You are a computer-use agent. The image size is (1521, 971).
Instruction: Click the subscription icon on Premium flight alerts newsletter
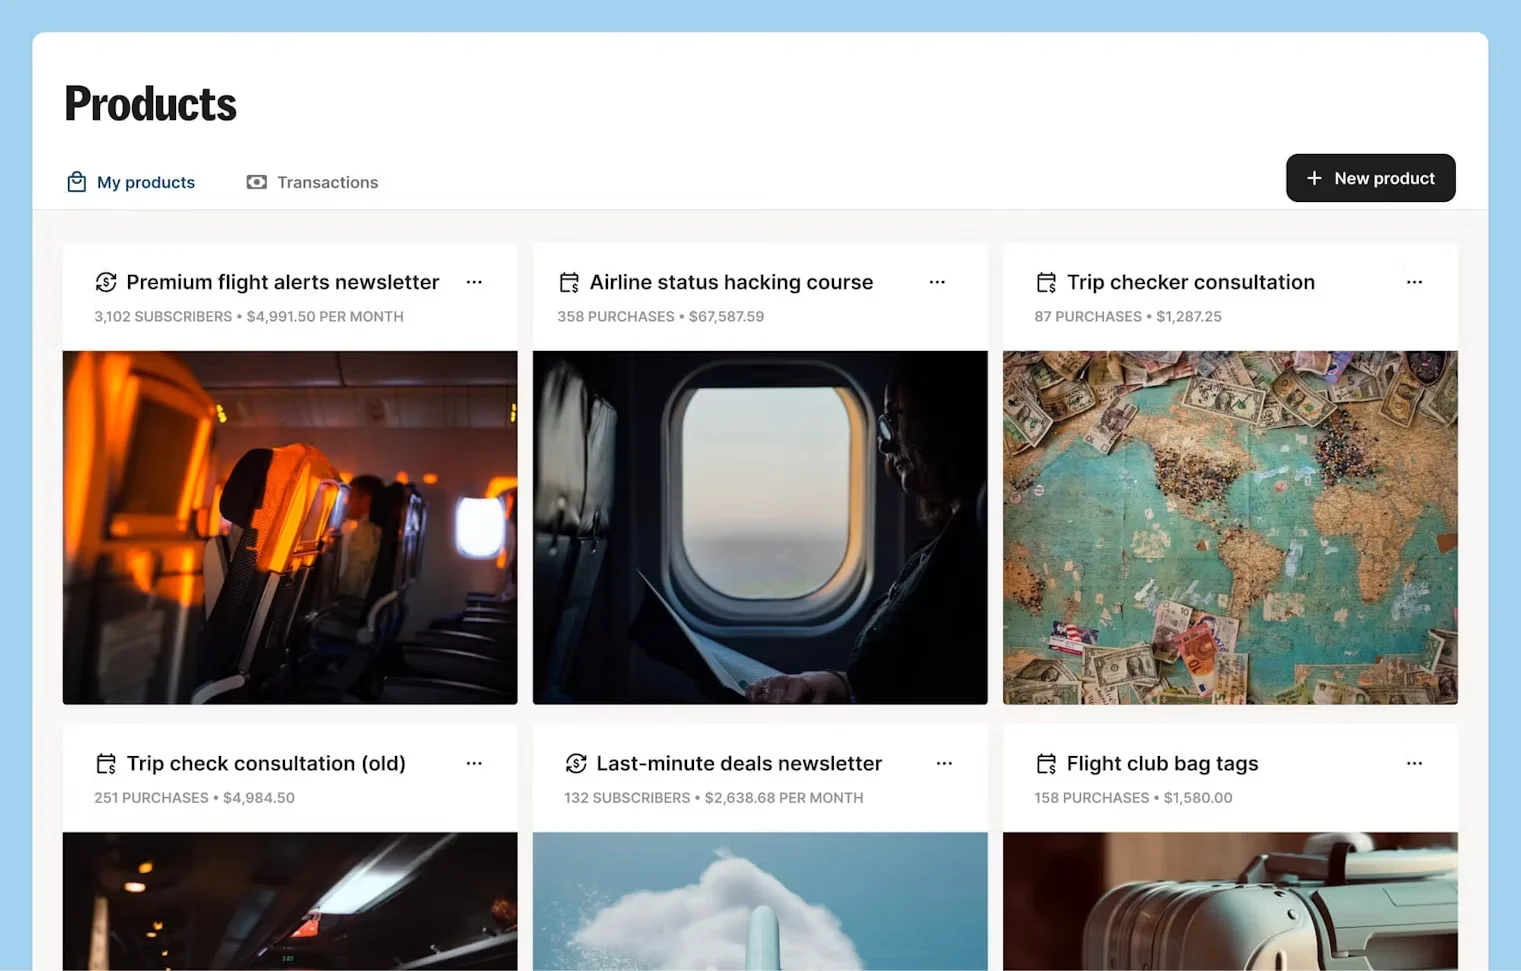[106, 282]
